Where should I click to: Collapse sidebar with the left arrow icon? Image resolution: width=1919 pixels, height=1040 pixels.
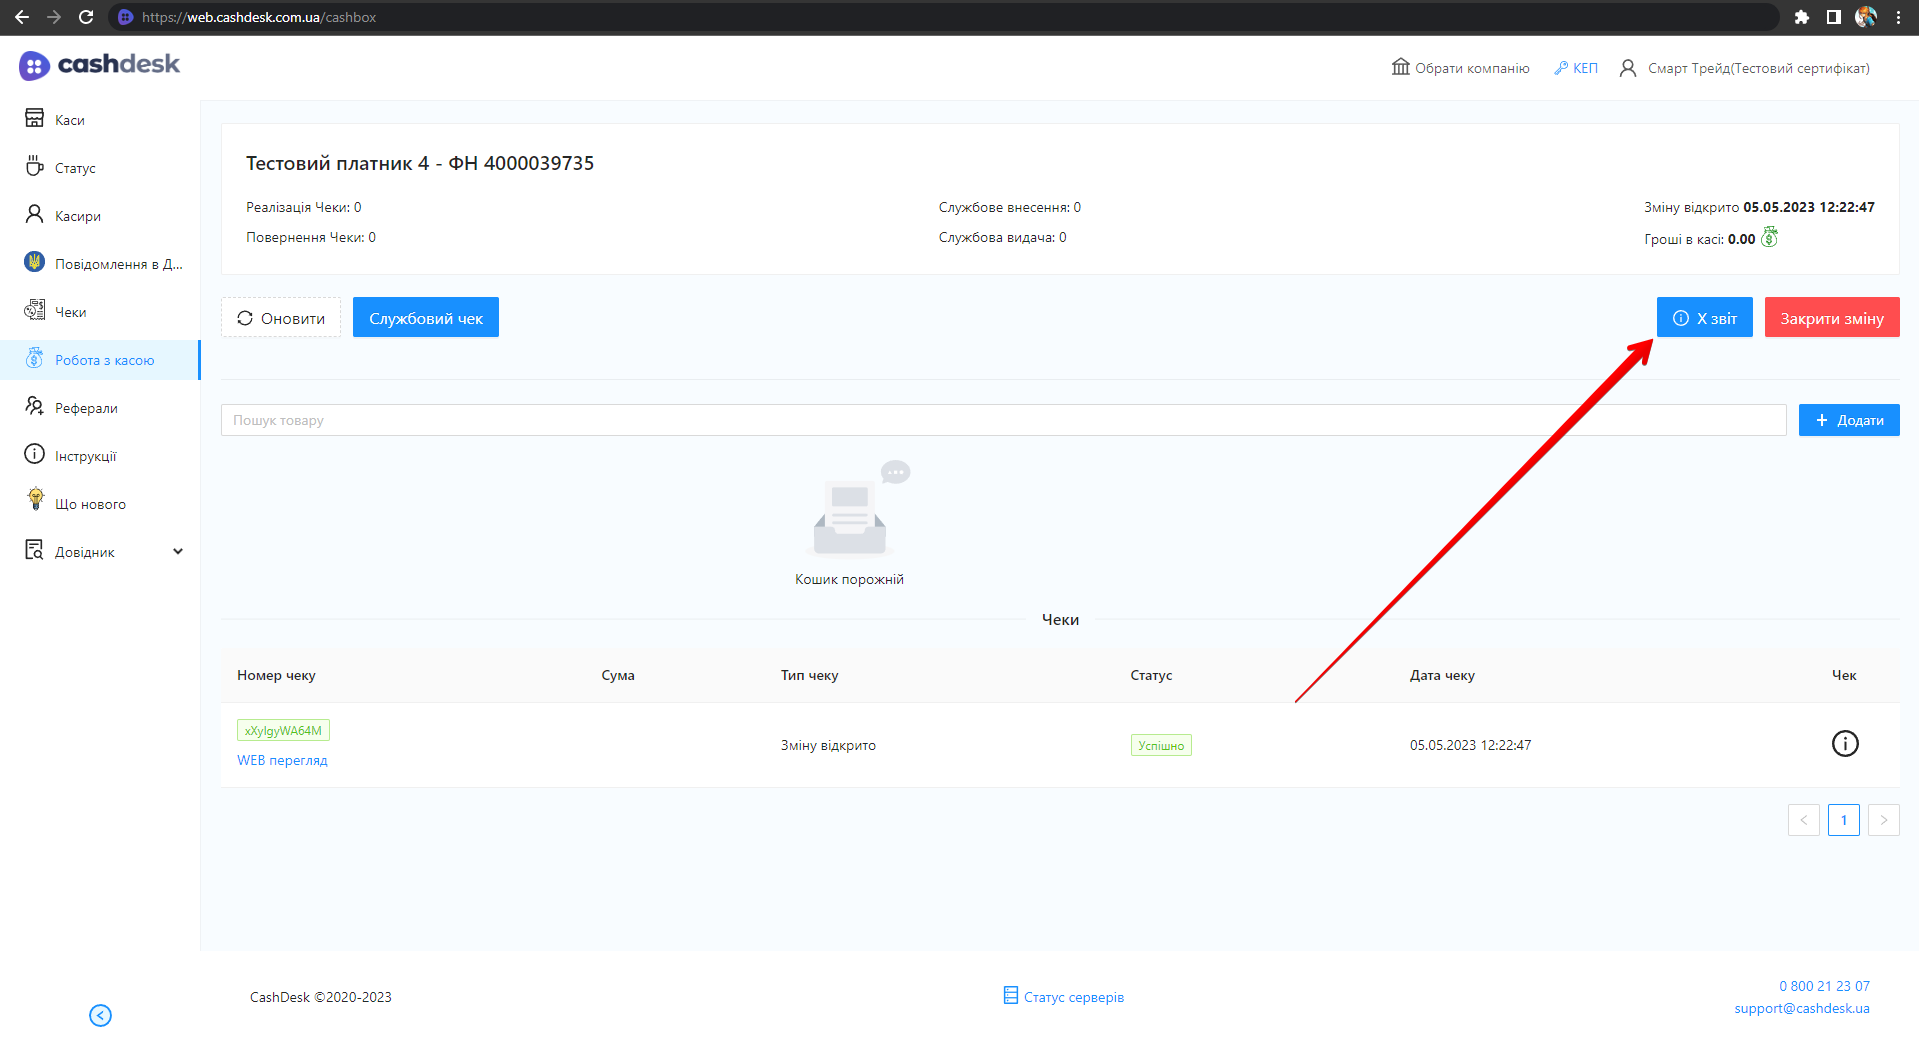point(100,1015)
